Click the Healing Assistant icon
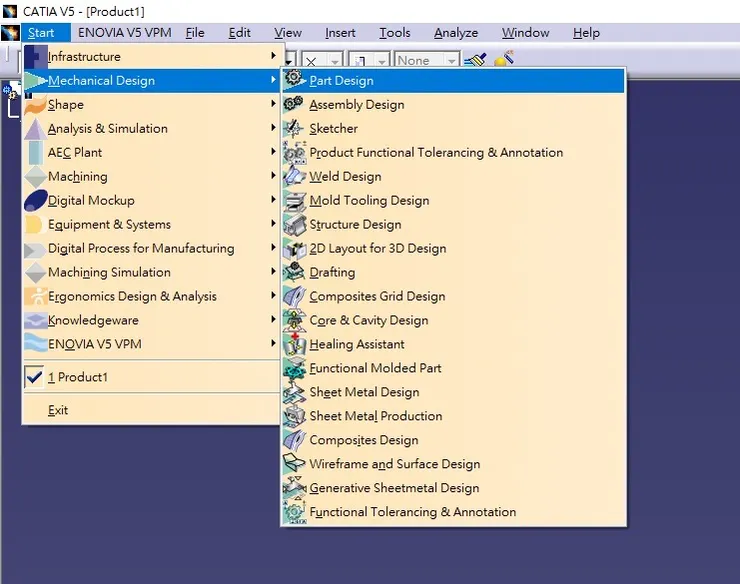 click(294, 344)
